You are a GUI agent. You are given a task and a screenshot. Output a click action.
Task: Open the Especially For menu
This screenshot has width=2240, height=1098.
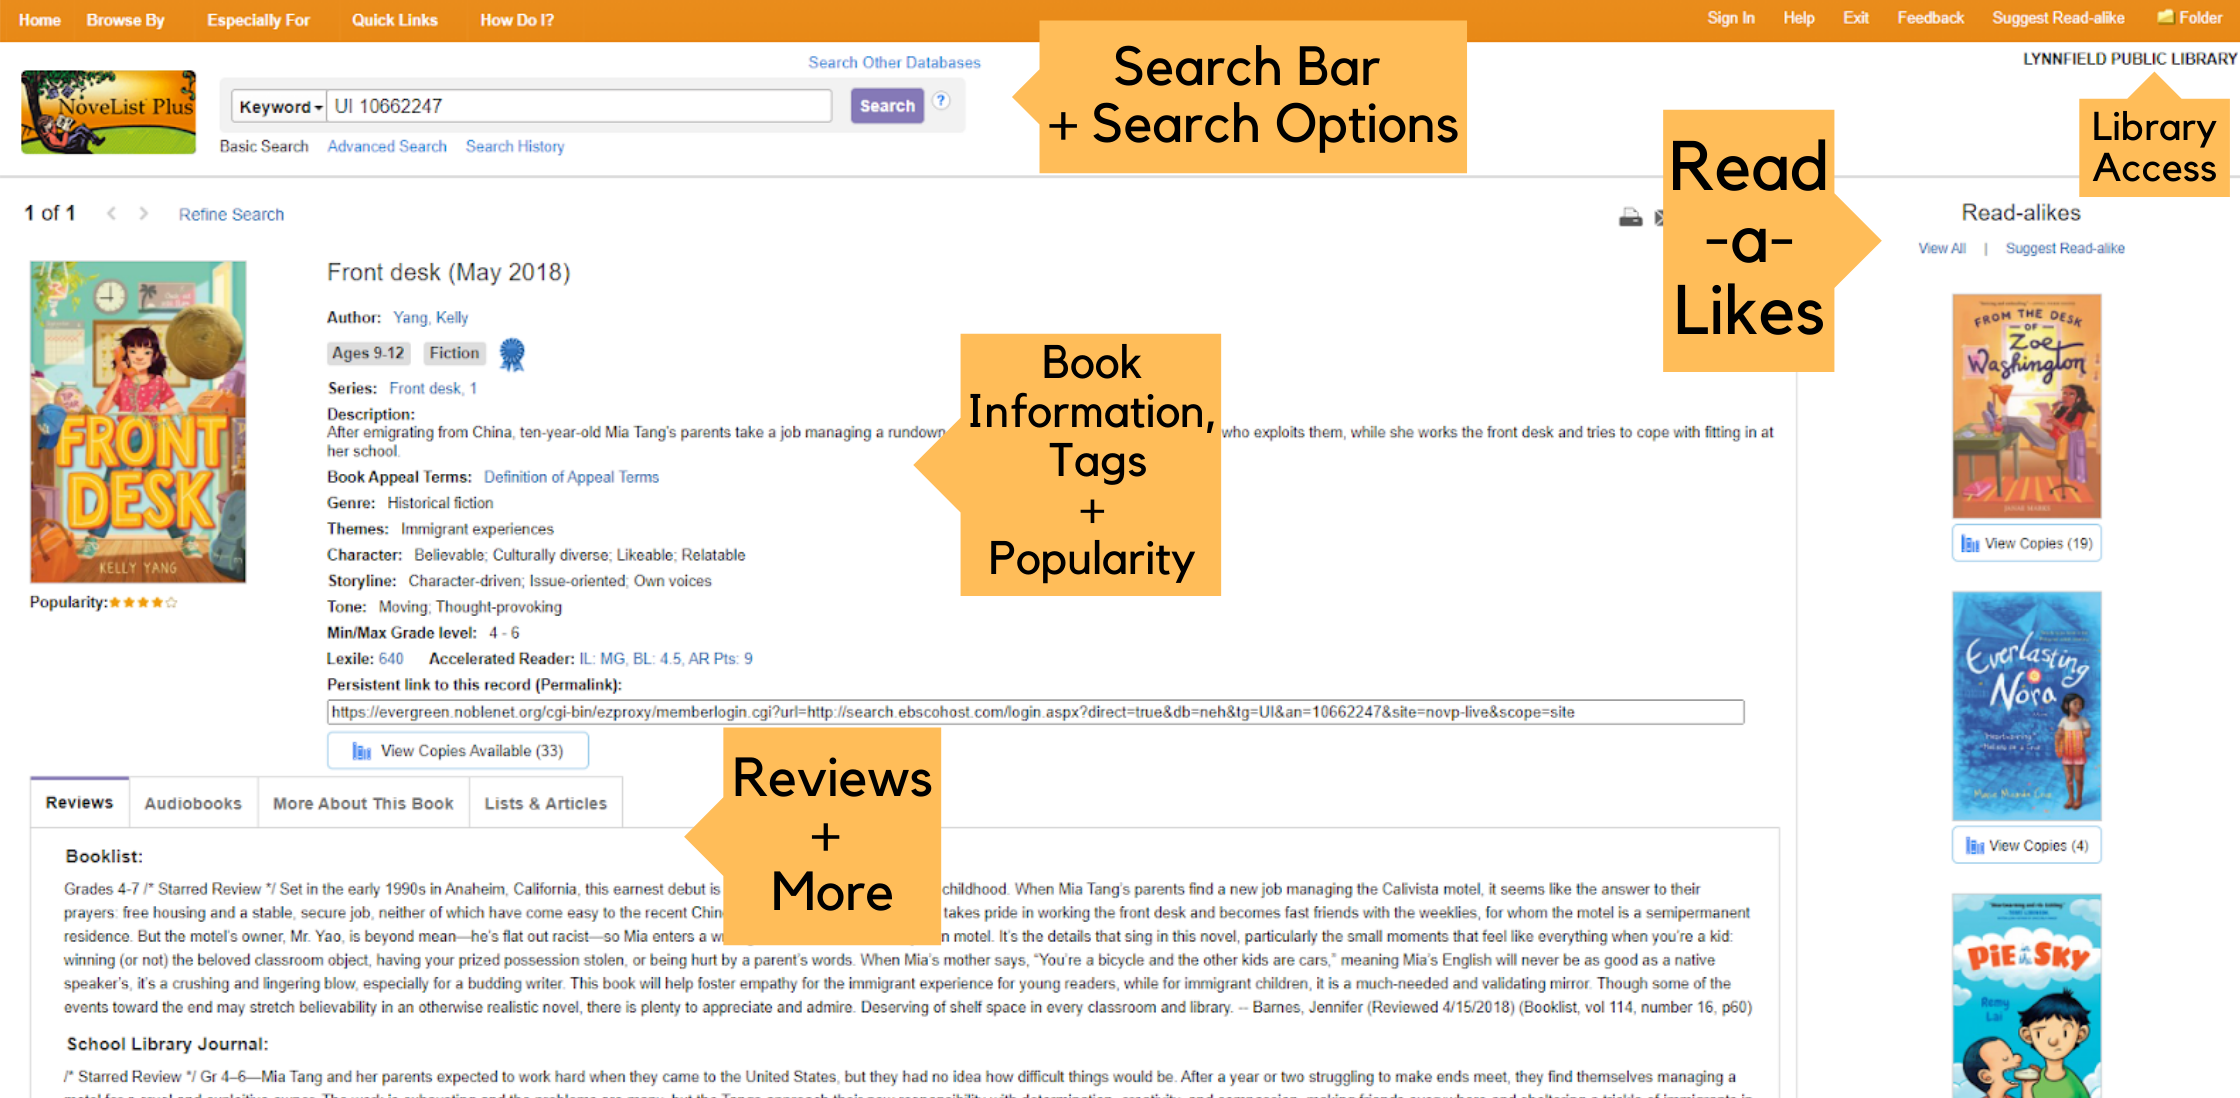point(258,20)
